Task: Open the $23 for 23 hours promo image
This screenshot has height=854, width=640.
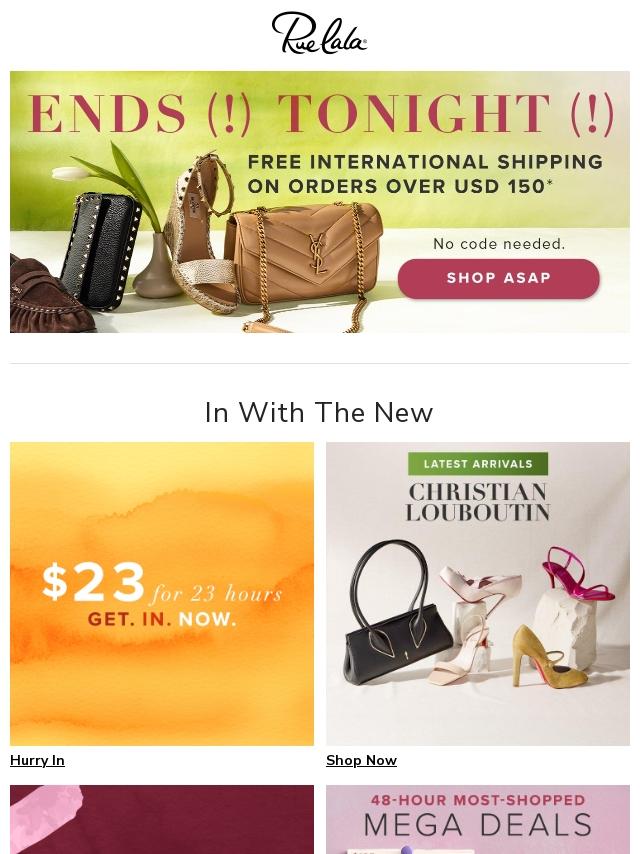Action: 162,594
